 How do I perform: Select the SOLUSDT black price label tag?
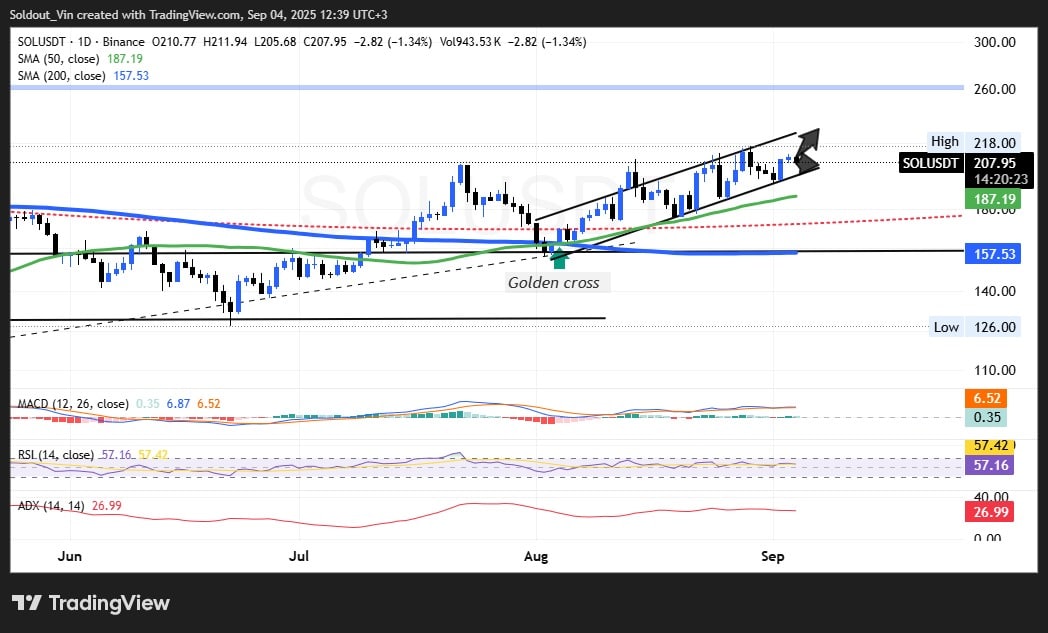point(930,163)
